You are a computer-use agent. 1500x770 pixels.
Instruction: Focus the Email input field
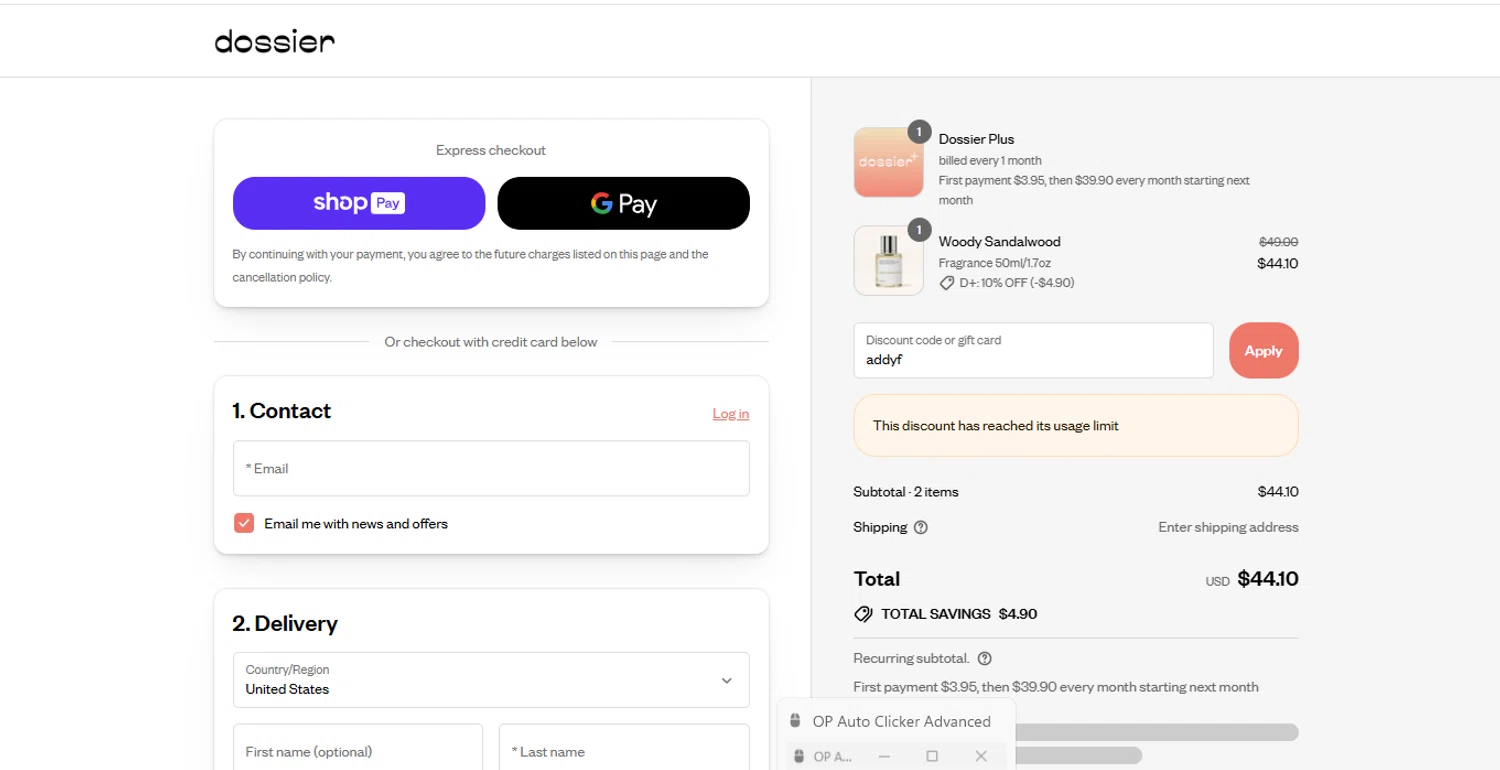tap(491, 468)
